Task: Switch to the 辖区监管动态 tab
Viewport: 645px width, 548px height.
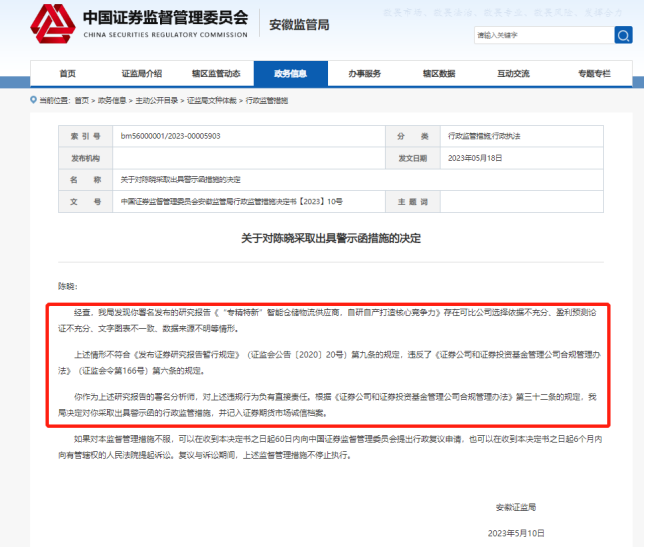Action: (x=215, y=74)
